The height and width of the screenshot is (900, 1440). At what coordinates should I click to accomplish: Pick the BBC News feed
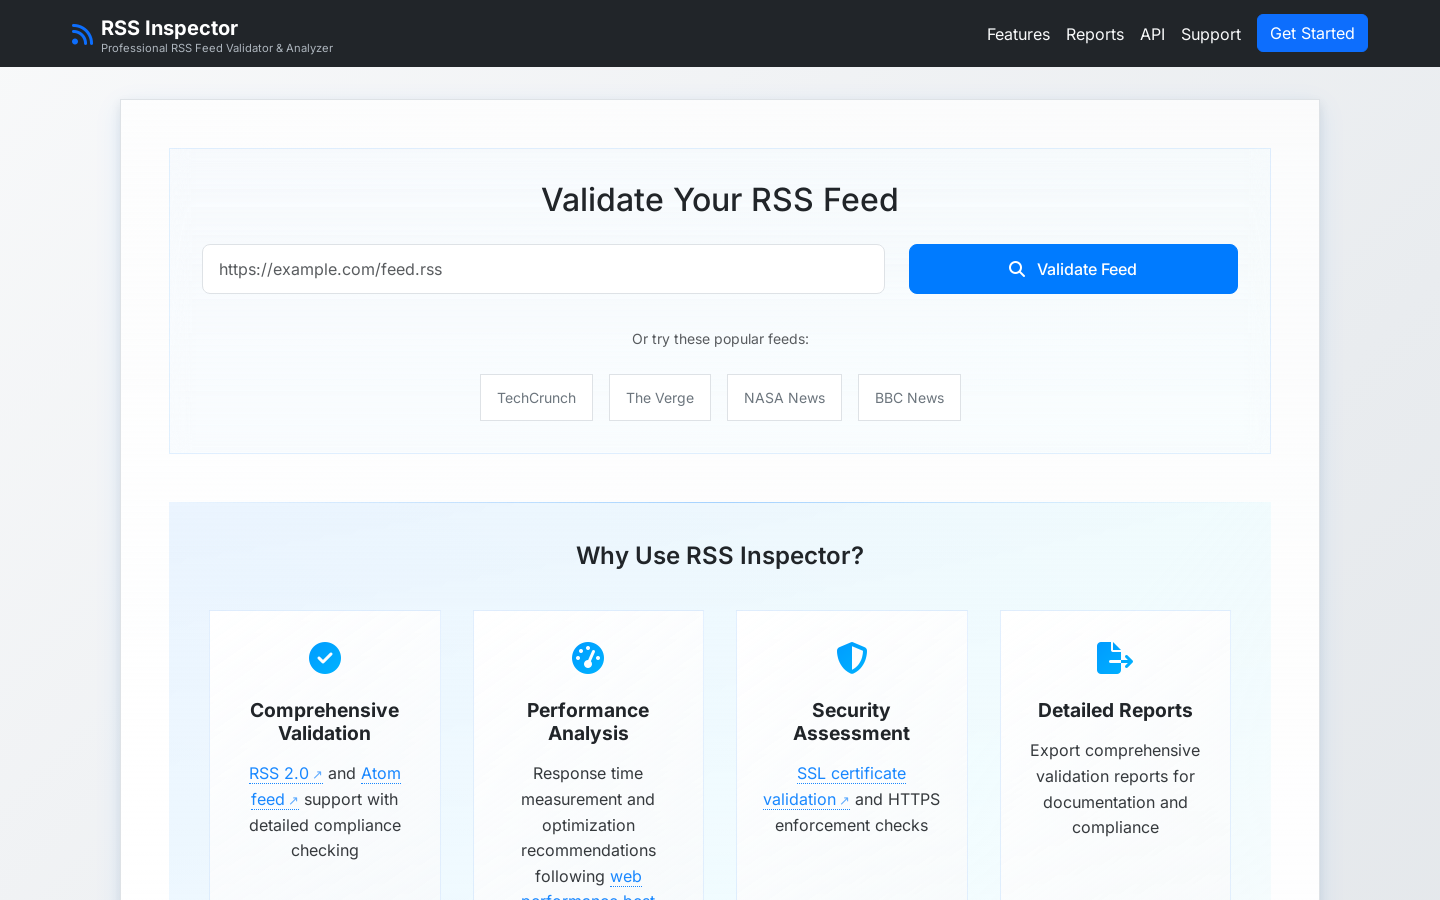(909, 398)
